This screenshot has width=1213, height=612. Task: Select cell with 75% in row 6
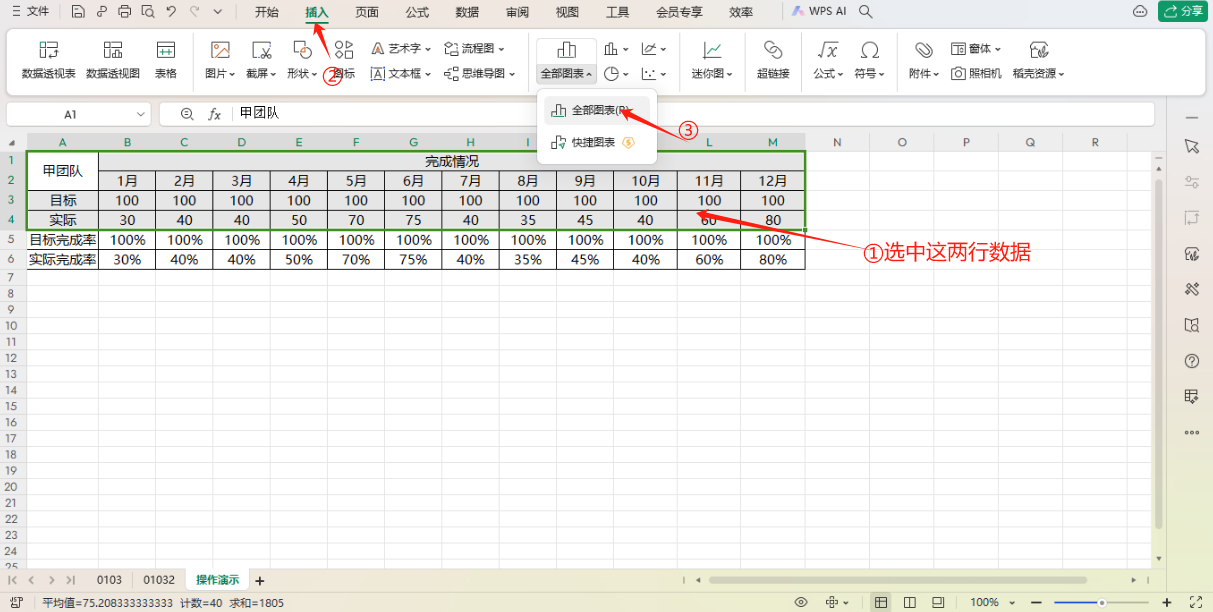413,259
